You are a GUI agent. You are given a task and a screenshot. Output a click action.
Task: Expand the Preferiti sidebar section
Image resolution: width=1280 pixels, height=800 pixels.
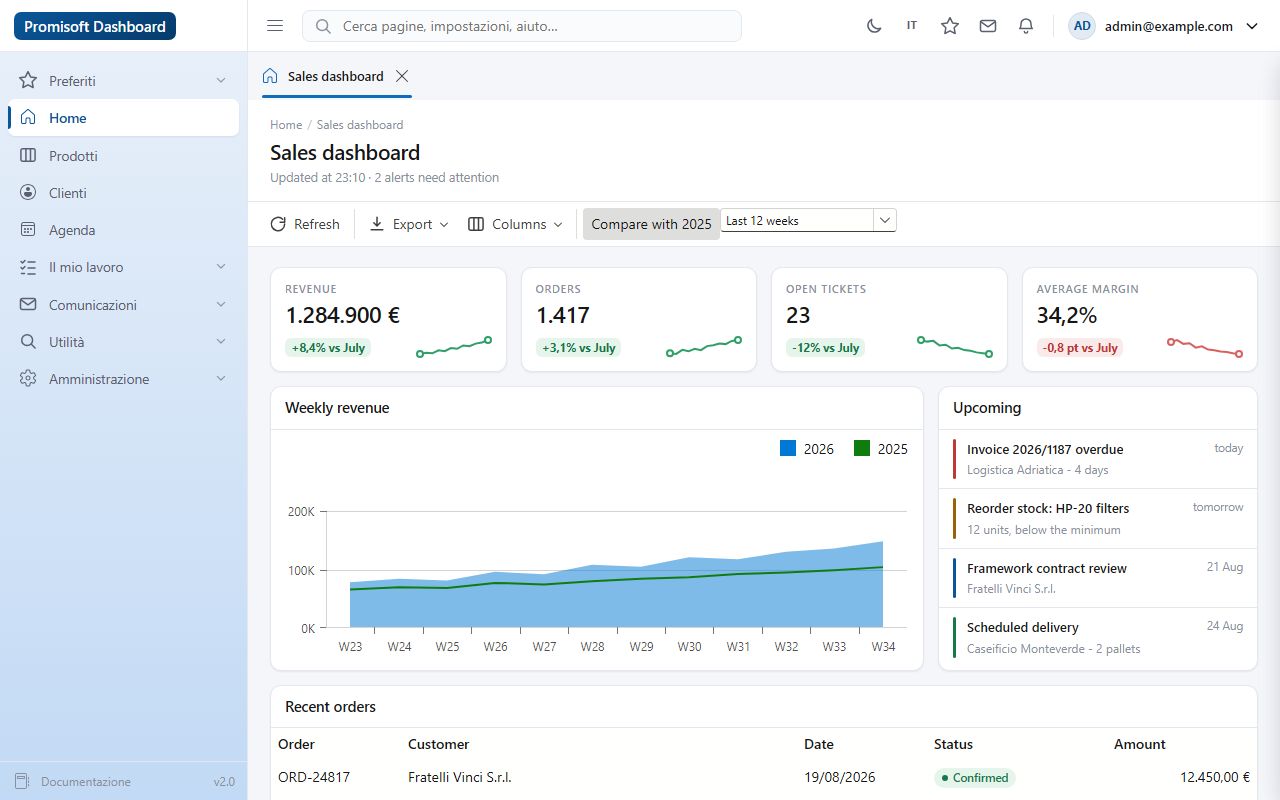[123, 81]
